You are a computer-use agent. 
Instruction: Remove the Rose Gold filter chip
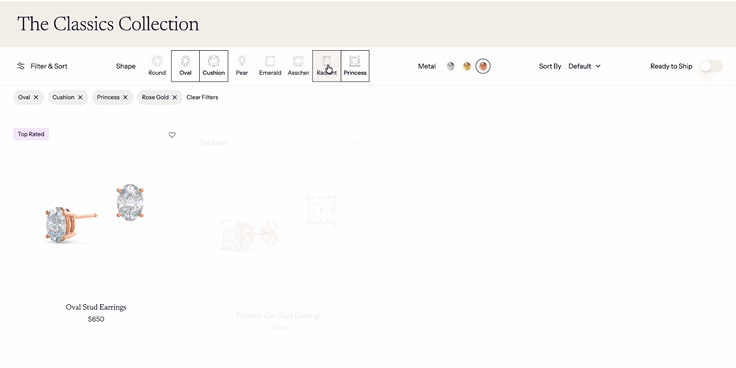[175, 97]
